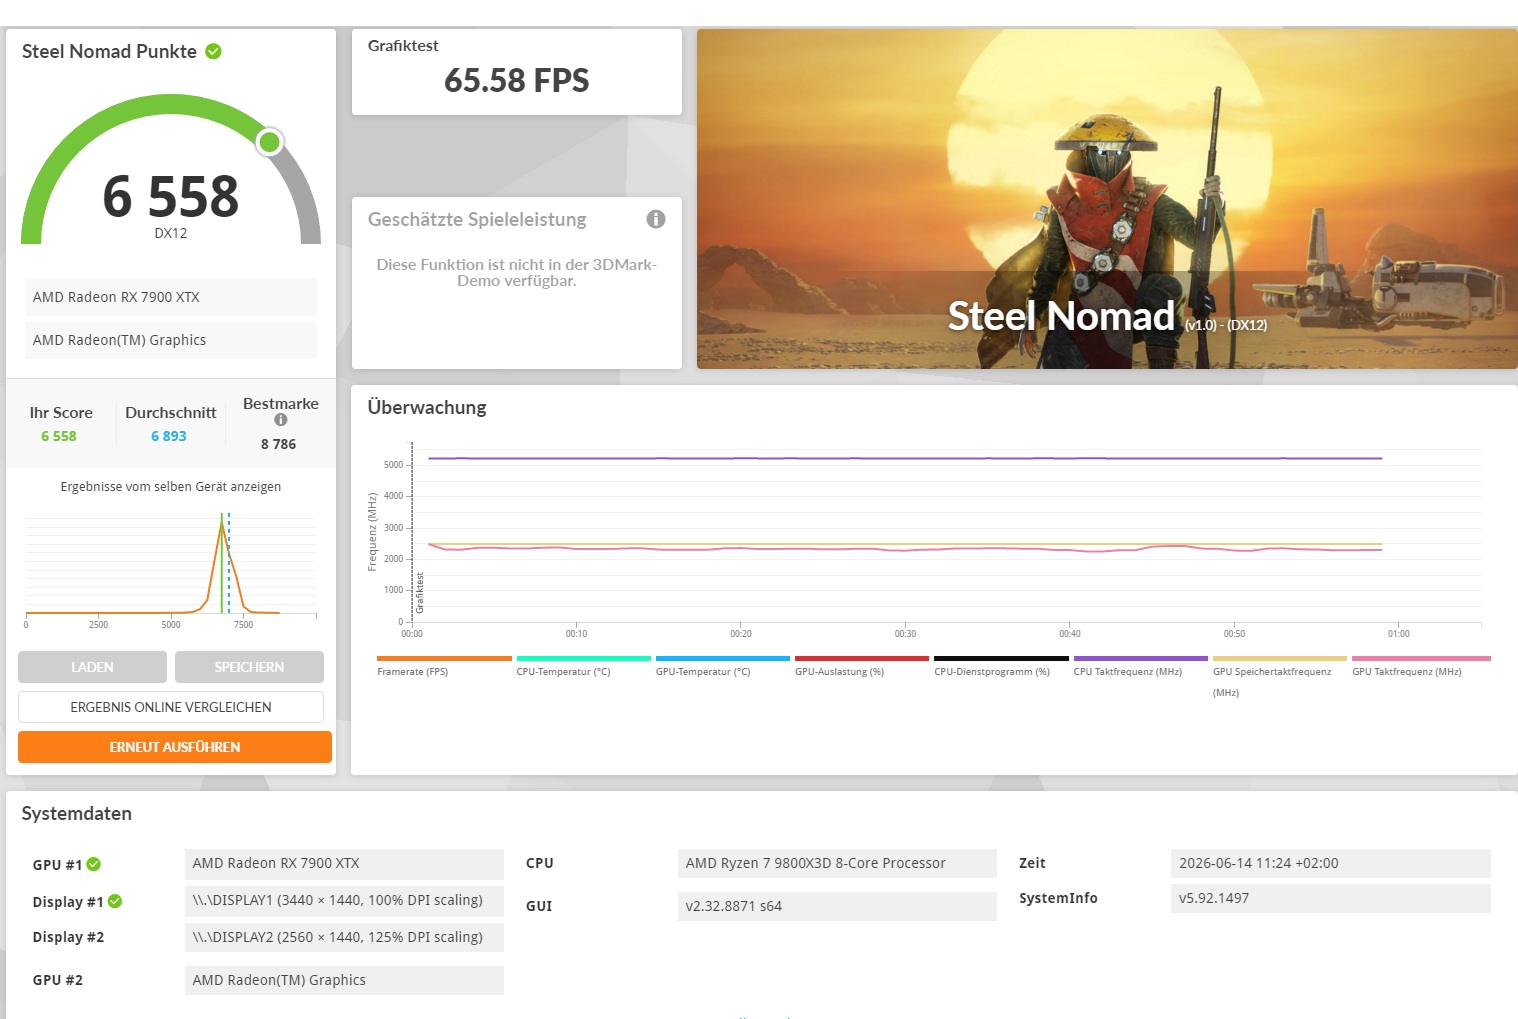
Task: Toggle the GPU Speichertaktfrequenz legend item
Action: pyautogui.click(x=1279, y=676)
